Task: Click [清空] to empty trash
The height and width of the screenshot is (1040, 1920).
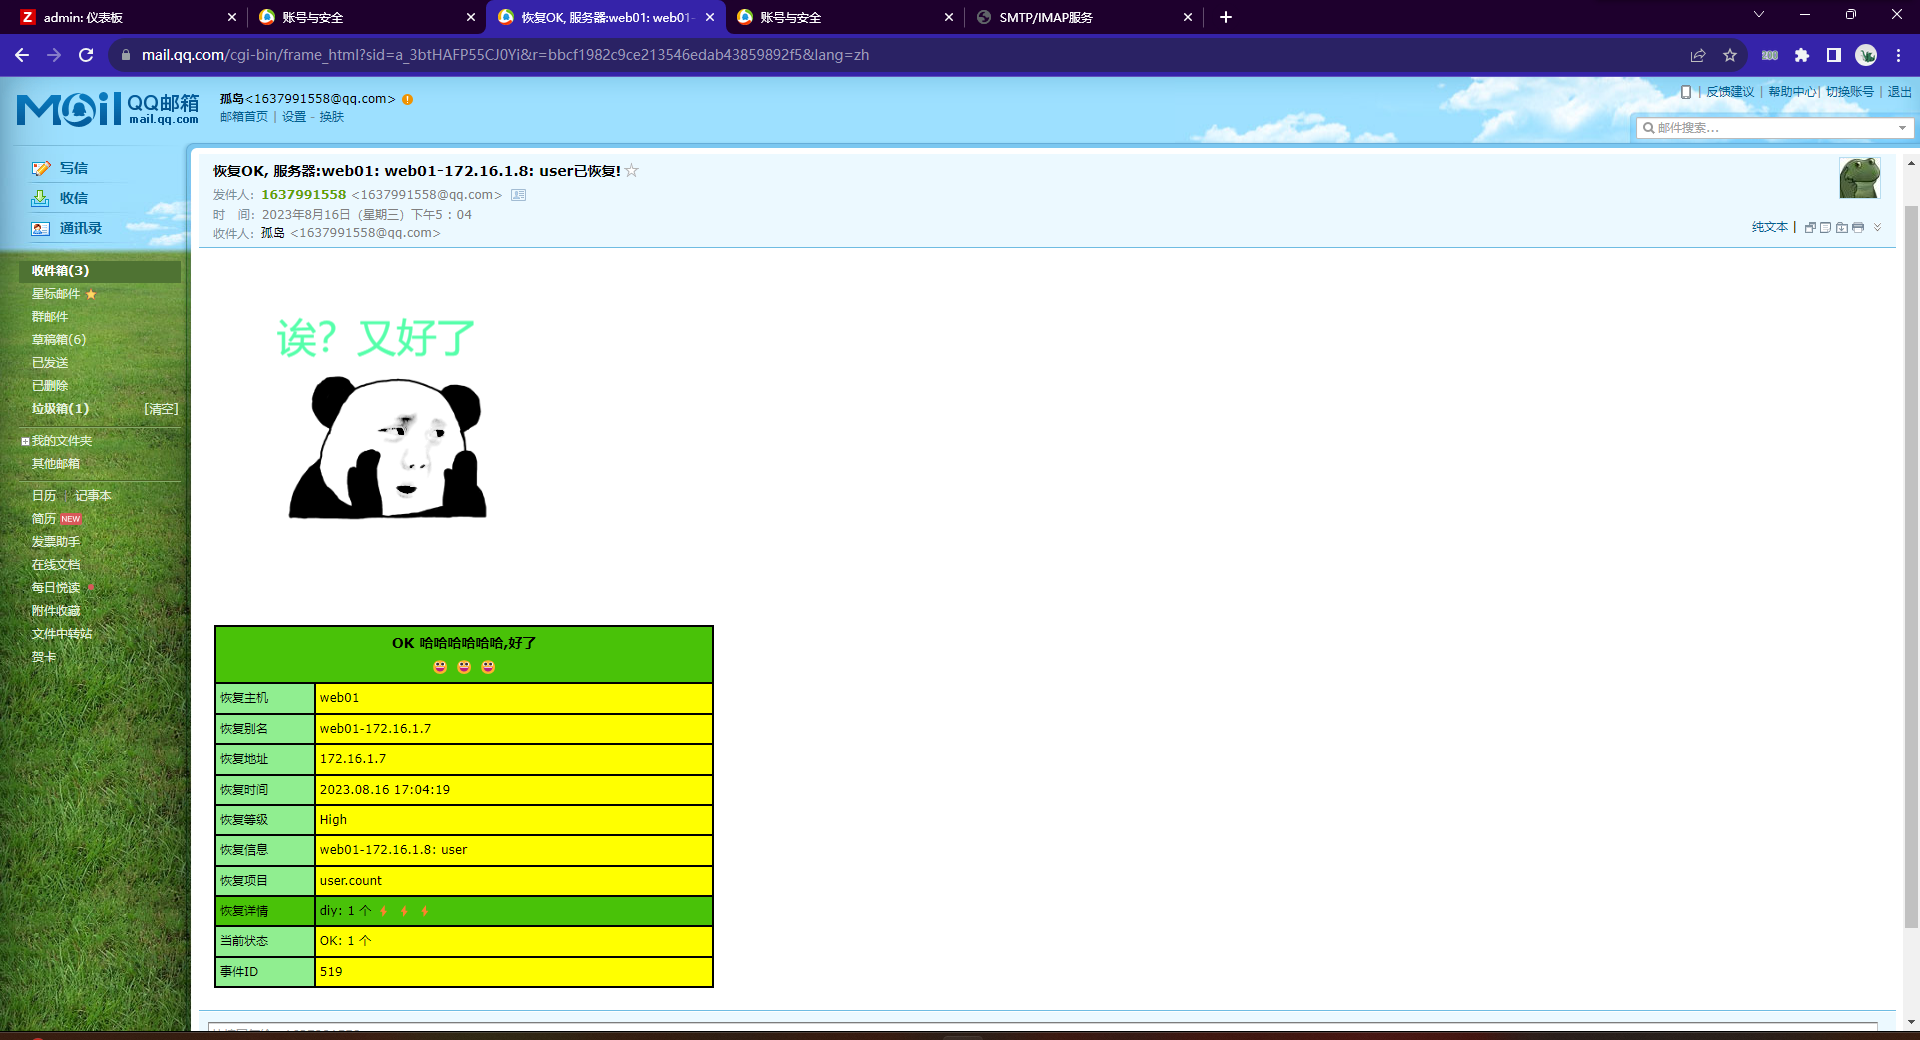Action: point(161,409)
